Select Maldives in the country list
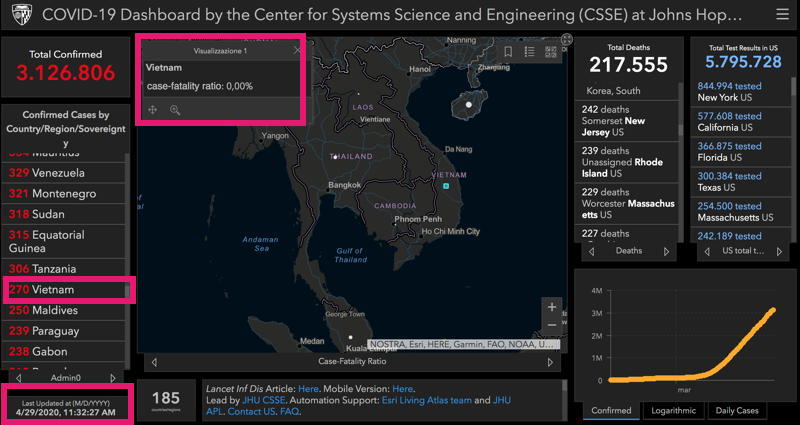This screenshot has width=800, height=425. point(64,310)
